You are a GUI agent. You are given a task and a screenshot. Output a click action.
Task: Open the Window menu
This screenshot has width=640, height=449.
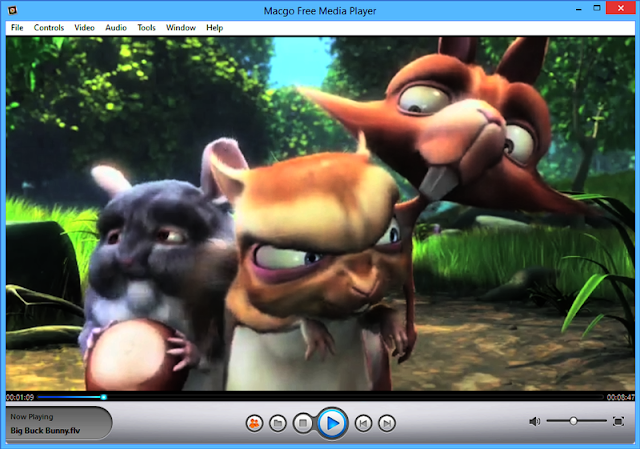point(181,28)
